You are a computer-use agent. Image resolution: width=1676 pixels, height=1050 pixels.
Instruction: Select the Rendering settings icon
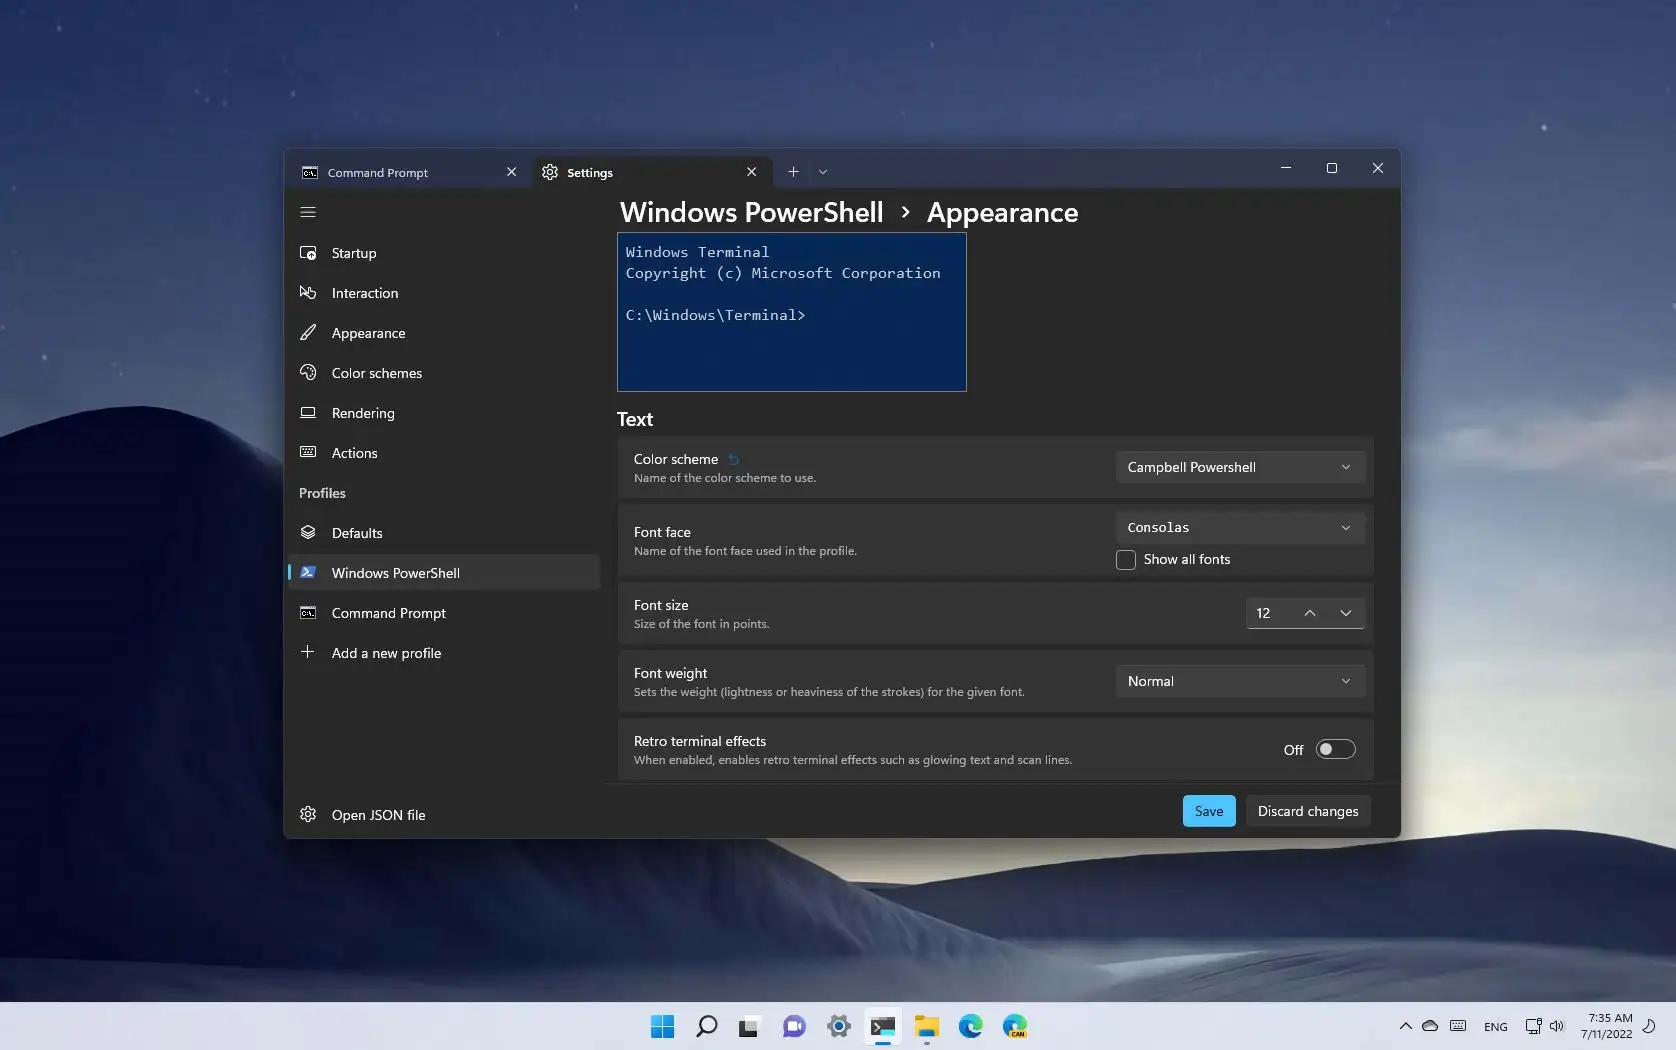[x=308, y=412]
